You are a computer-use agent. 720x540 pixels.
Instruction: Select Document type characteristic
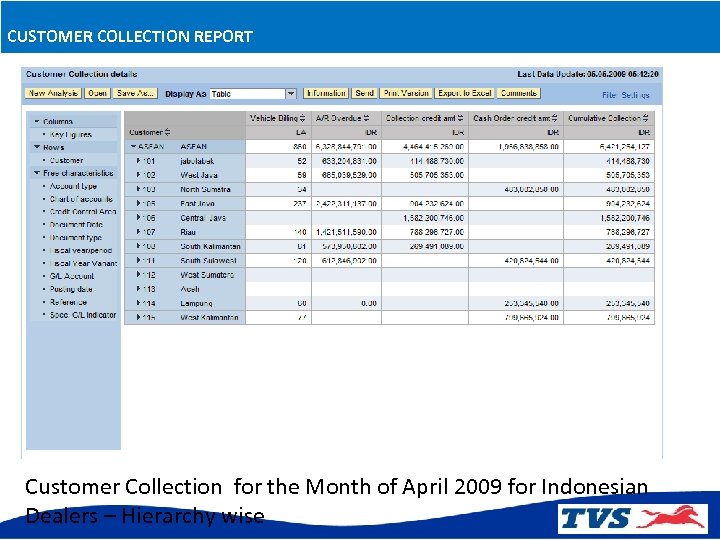tap(76, 237)
